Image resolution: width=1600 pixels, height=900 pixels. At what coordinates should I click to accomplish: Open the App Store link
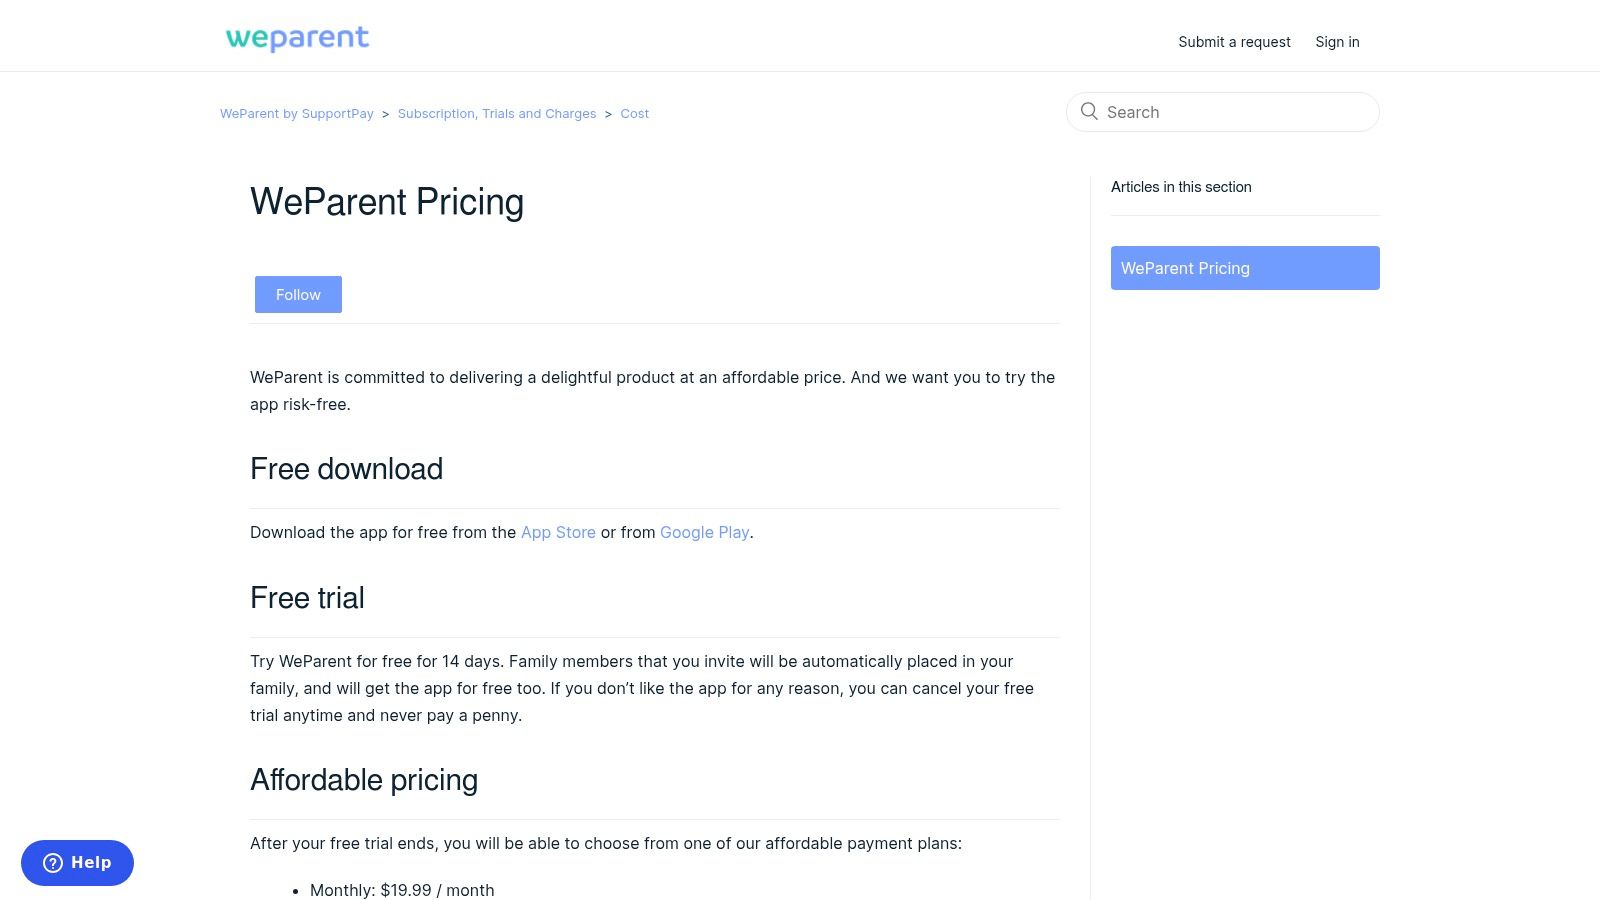558,532
